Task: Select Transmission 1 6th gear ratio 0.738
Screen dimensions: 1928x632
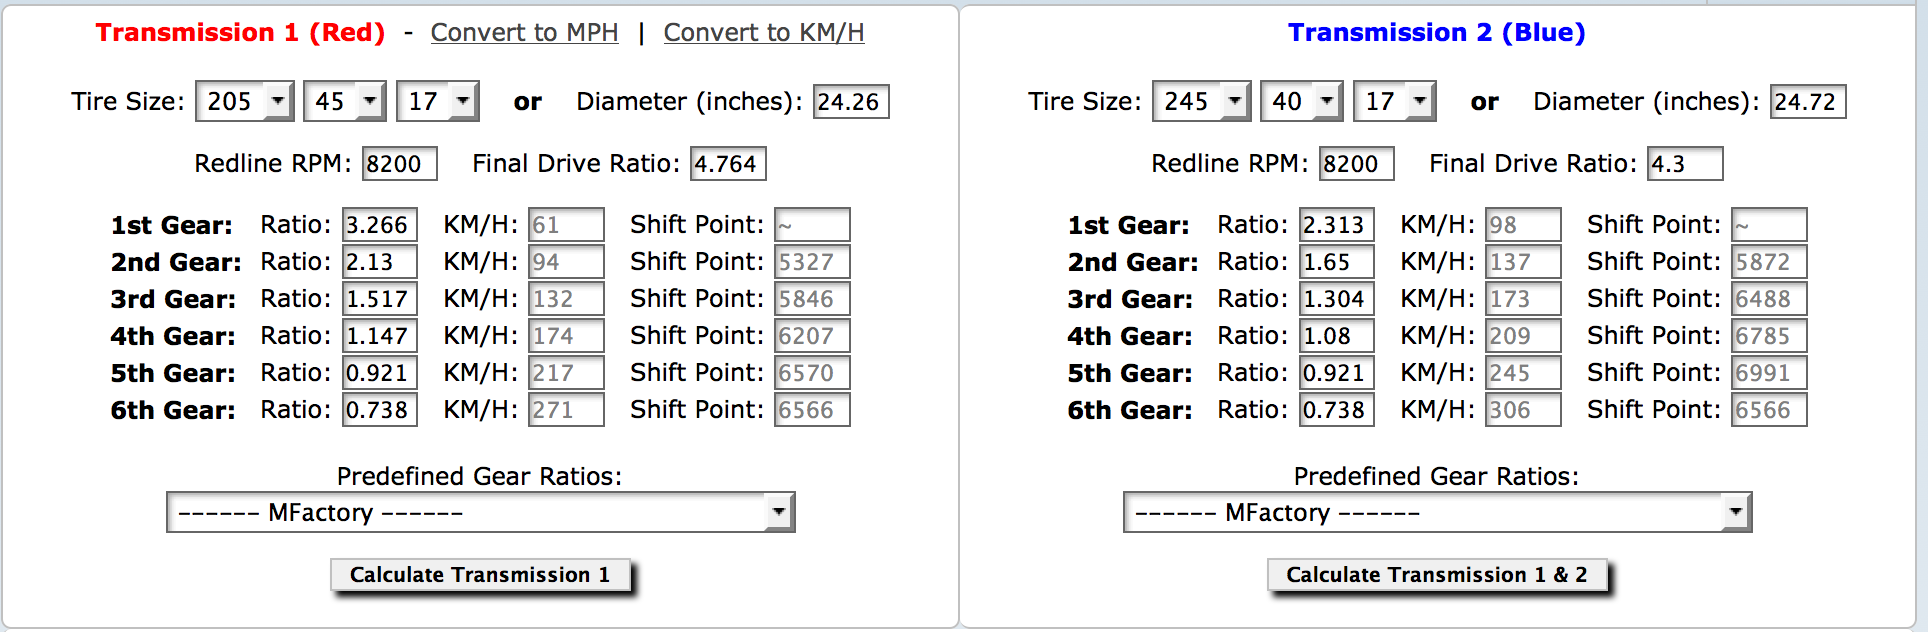Action: pyautogui.click(x=380, y=410)
